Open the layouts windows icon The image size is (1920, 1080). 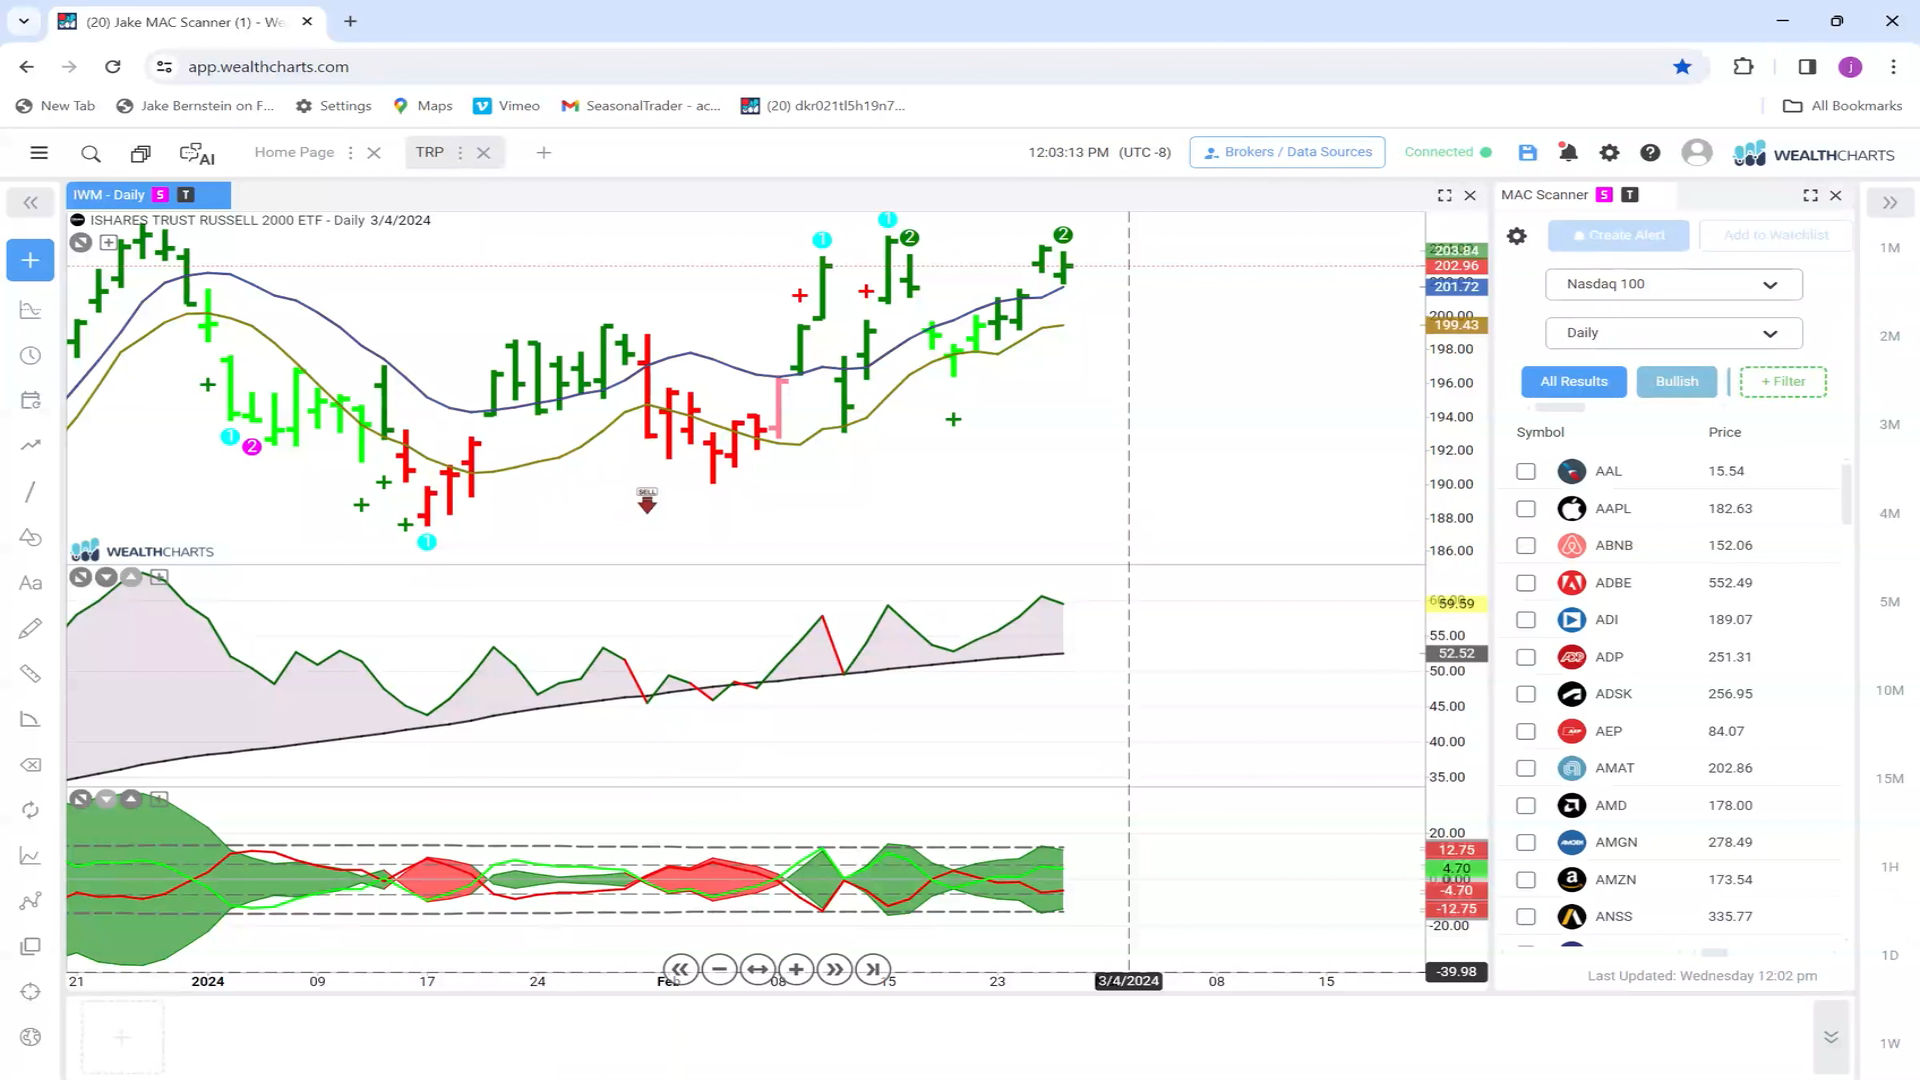pos(141,153)
